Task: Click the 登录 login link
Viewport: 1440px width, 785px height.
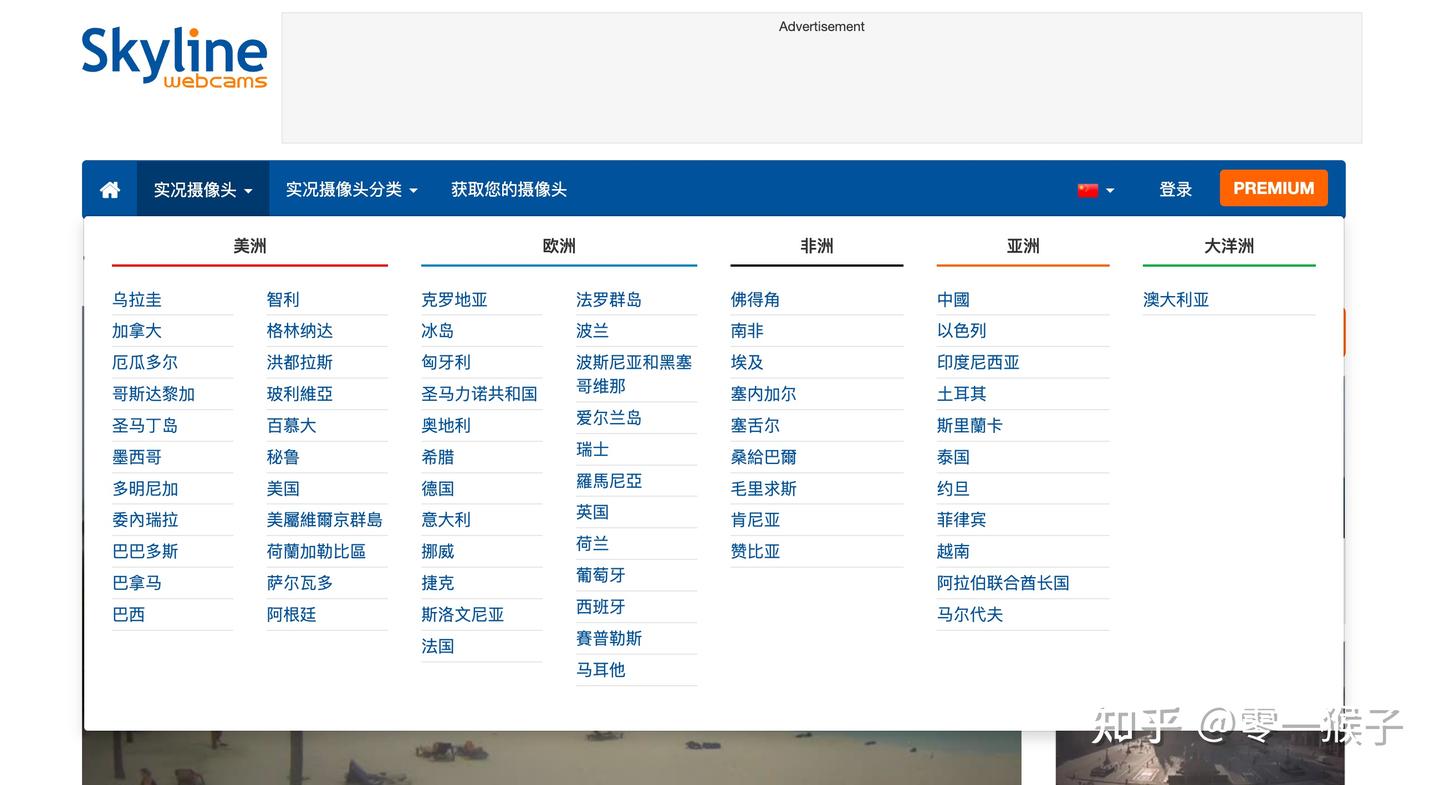Action: coord(1175,190)
